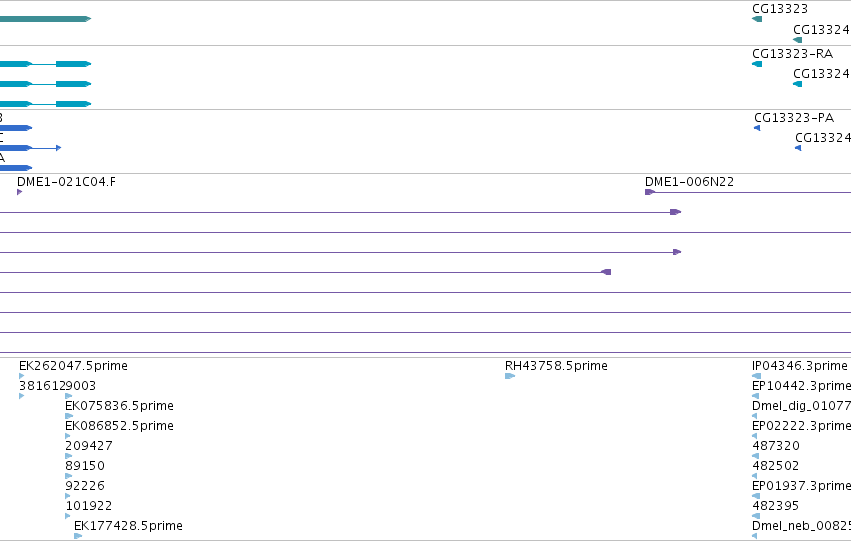This screenshot has width=851, height=541.
Task: Select the left-pointing purple BAC end arrow
Action: (x=607, y=272)
